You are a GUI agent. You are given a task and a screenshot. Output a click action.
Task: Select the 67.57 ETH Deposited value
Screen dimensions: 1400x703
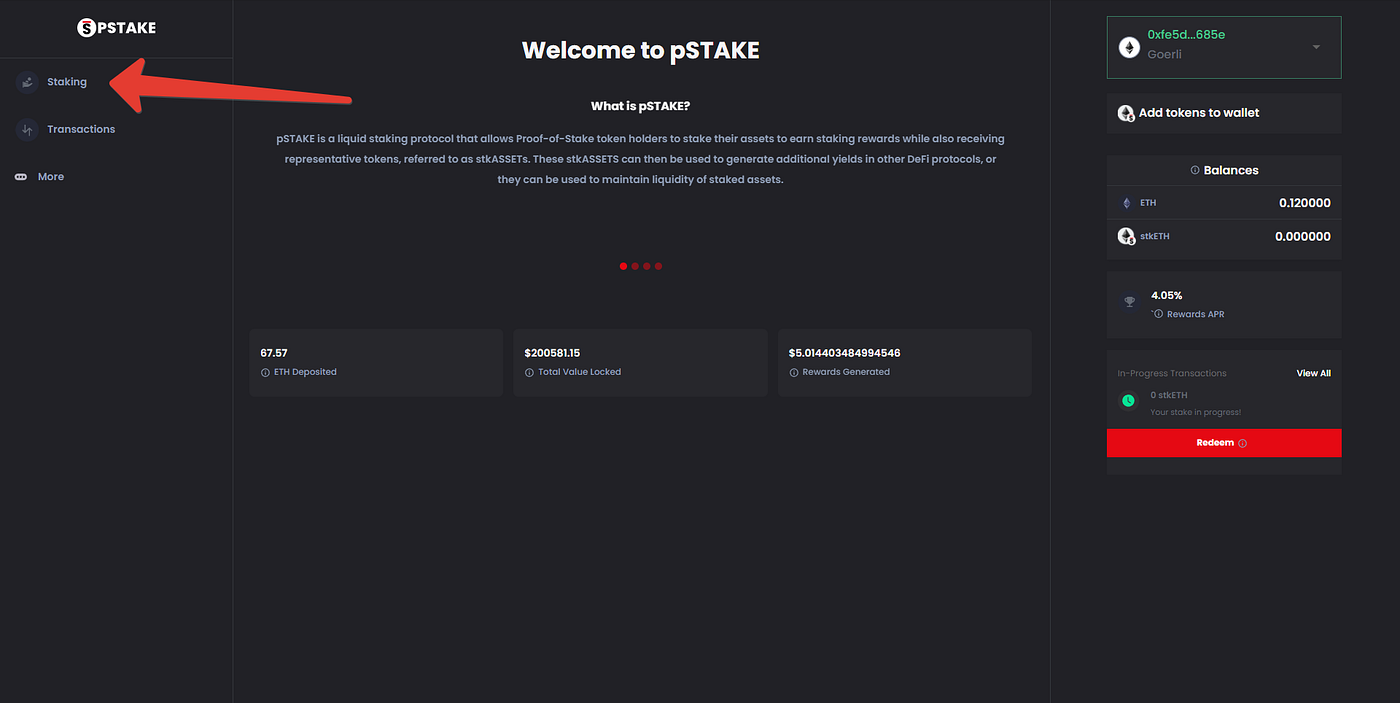[274, 353]
